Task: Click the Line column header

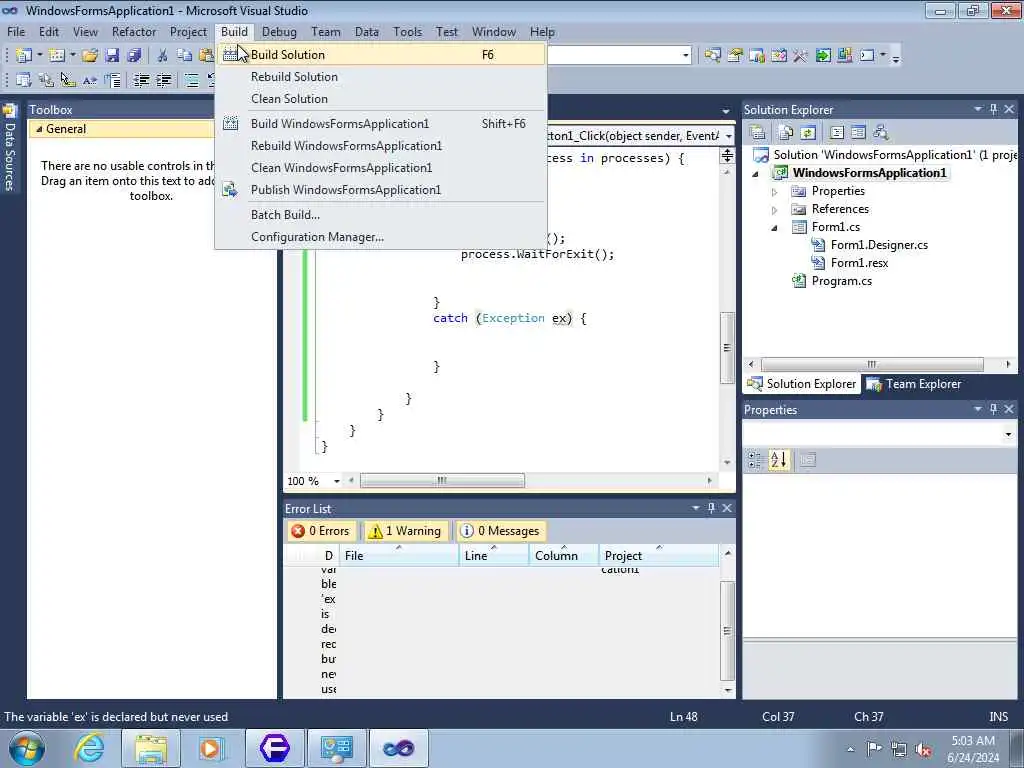Action: point(494,555)
